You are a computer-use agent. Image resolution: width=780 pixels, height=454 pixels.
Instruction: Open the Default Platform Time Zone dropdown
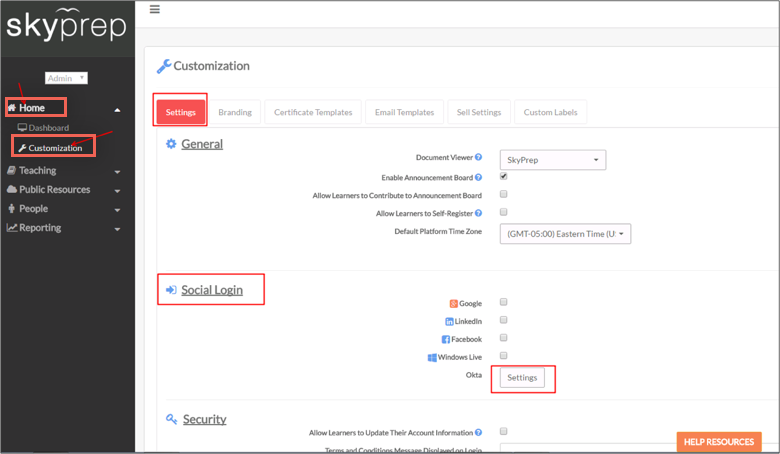[565, 234]
